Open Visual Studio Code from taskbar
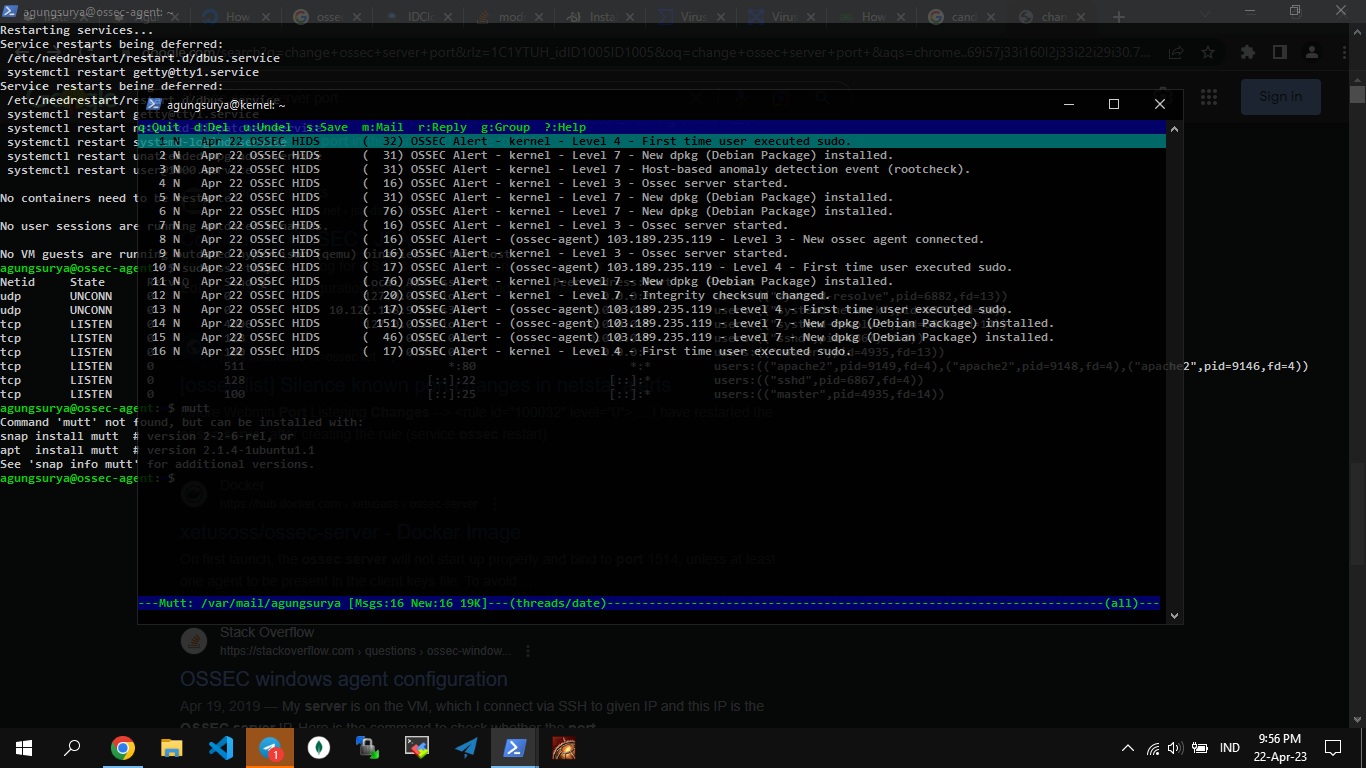The width and height of the screenshot is (1366, 768). tap(221, 747)
